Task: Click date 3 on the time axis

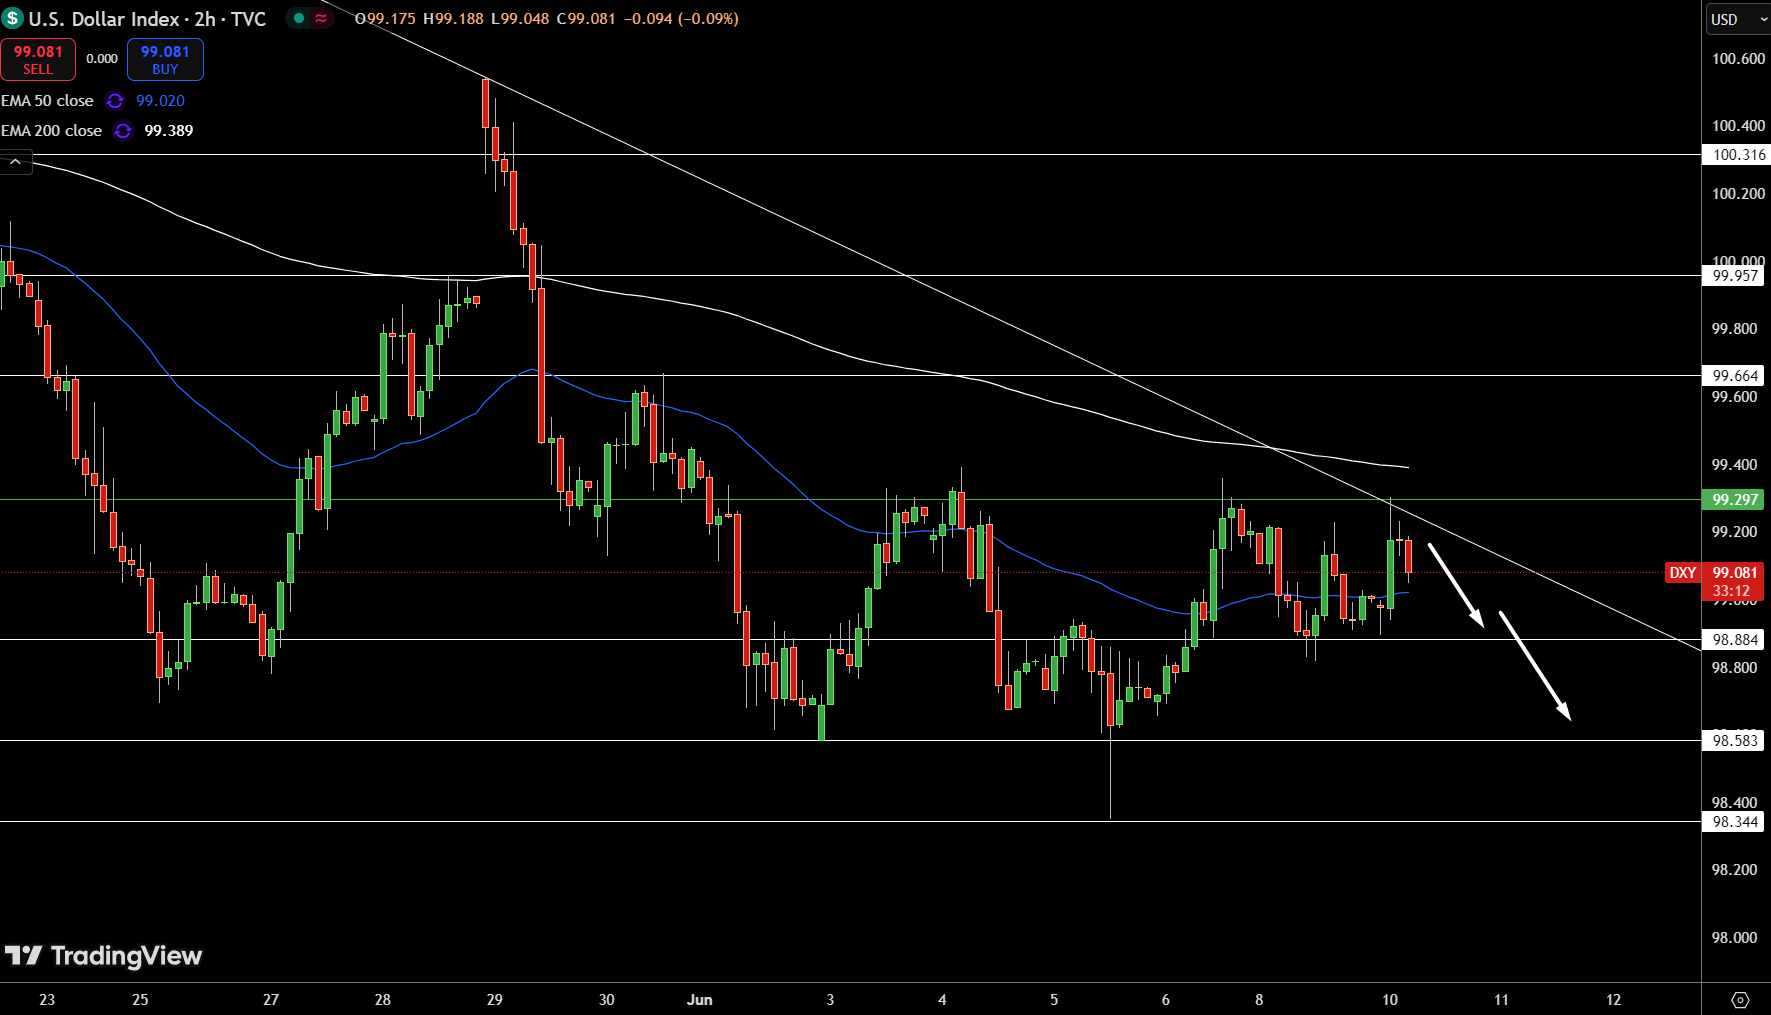Action: pos(831,1000)
